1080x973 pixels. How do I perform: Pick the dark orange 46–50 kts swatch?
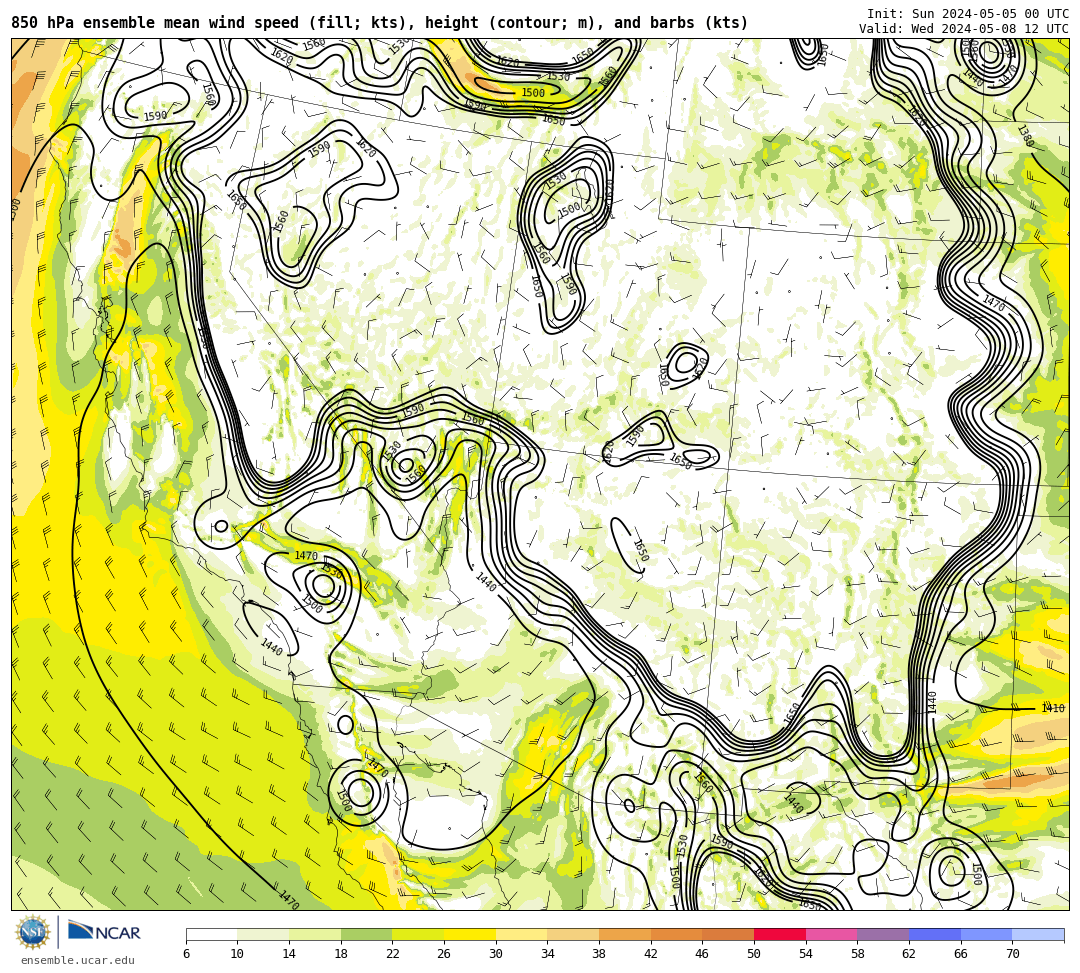click(x=728, y=934)
